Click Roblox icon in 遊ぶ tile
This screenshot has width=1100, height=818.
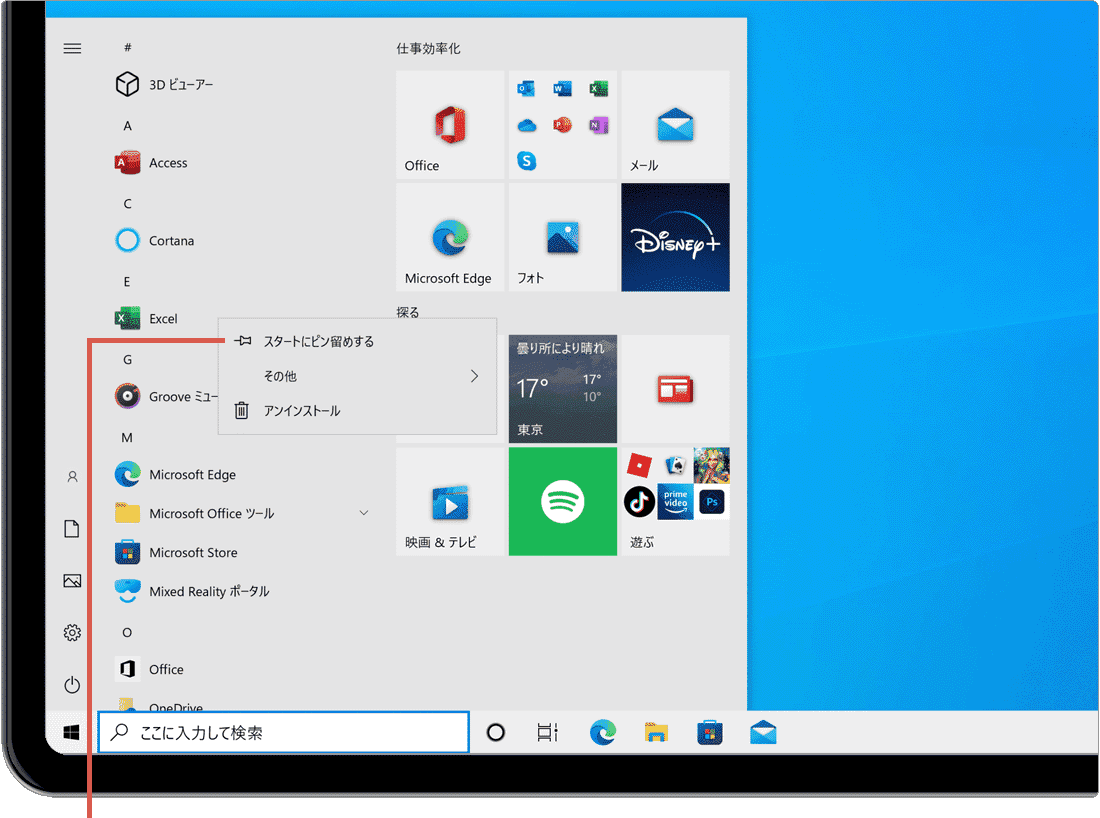(x=639, y=465)
